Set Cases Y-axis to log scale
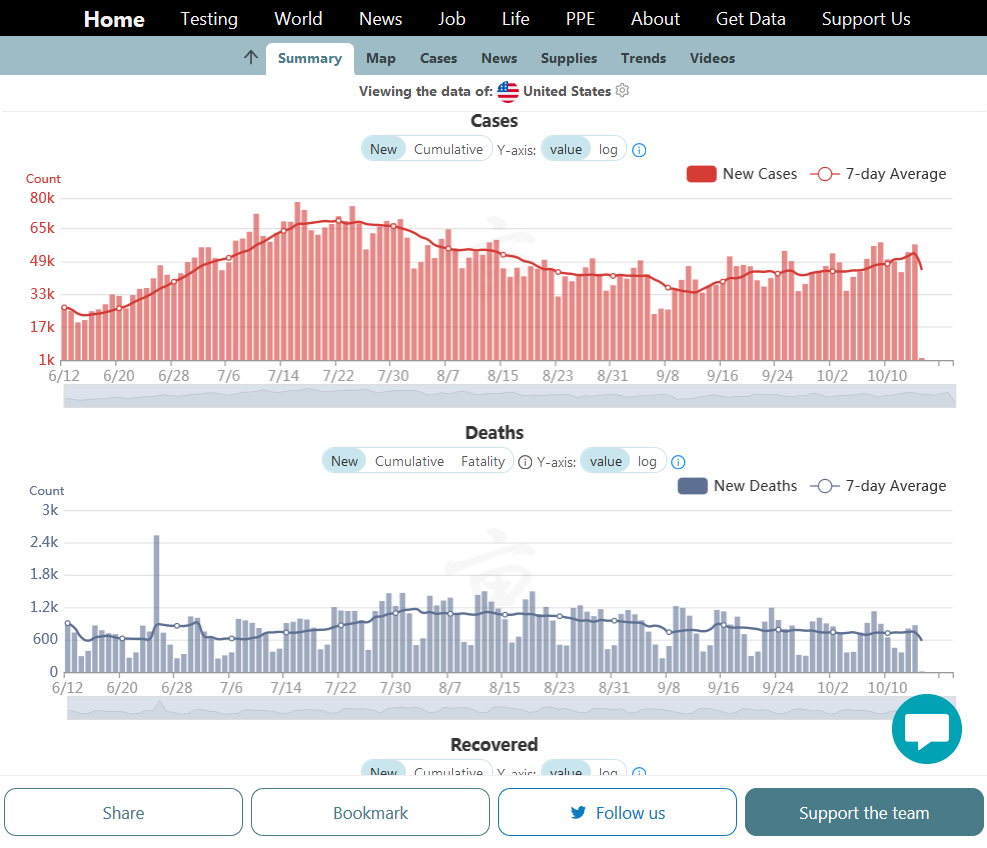987x848 pixels. [x=608, y=149]
